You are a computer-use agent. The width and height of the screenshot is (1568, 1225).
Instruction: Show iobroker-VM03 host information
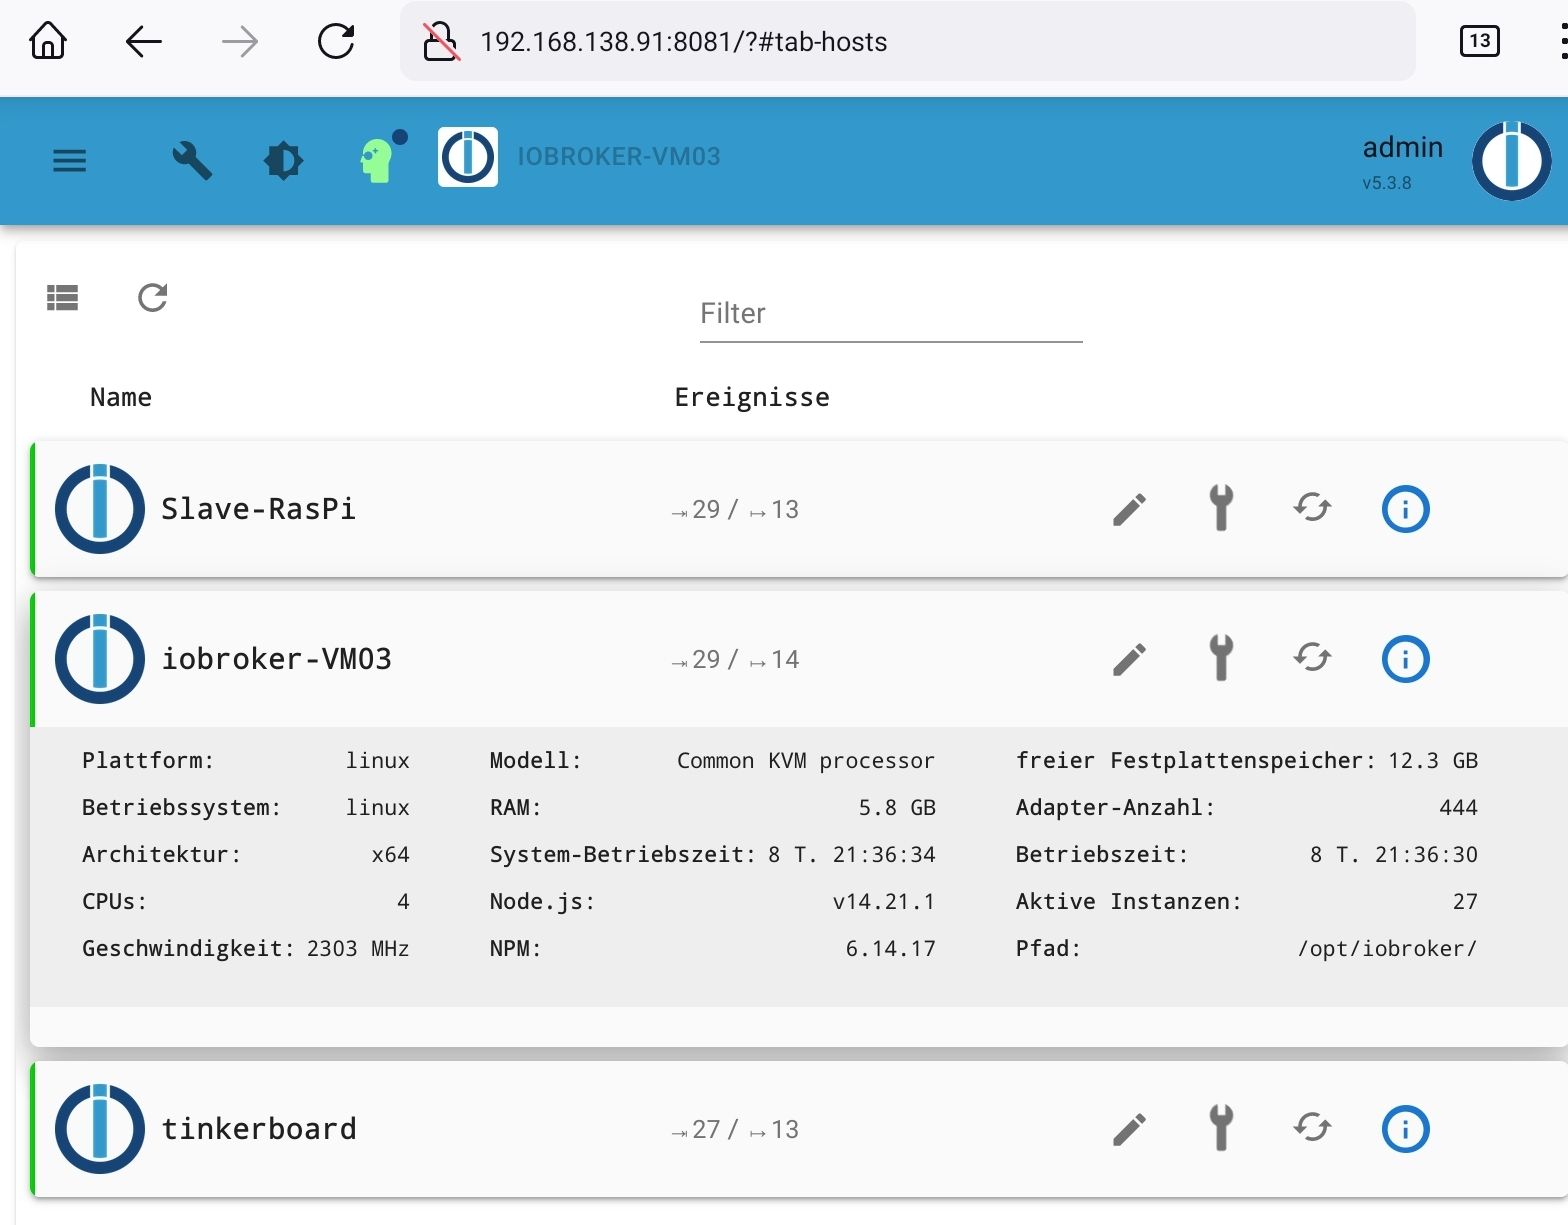coord(1405,659)
